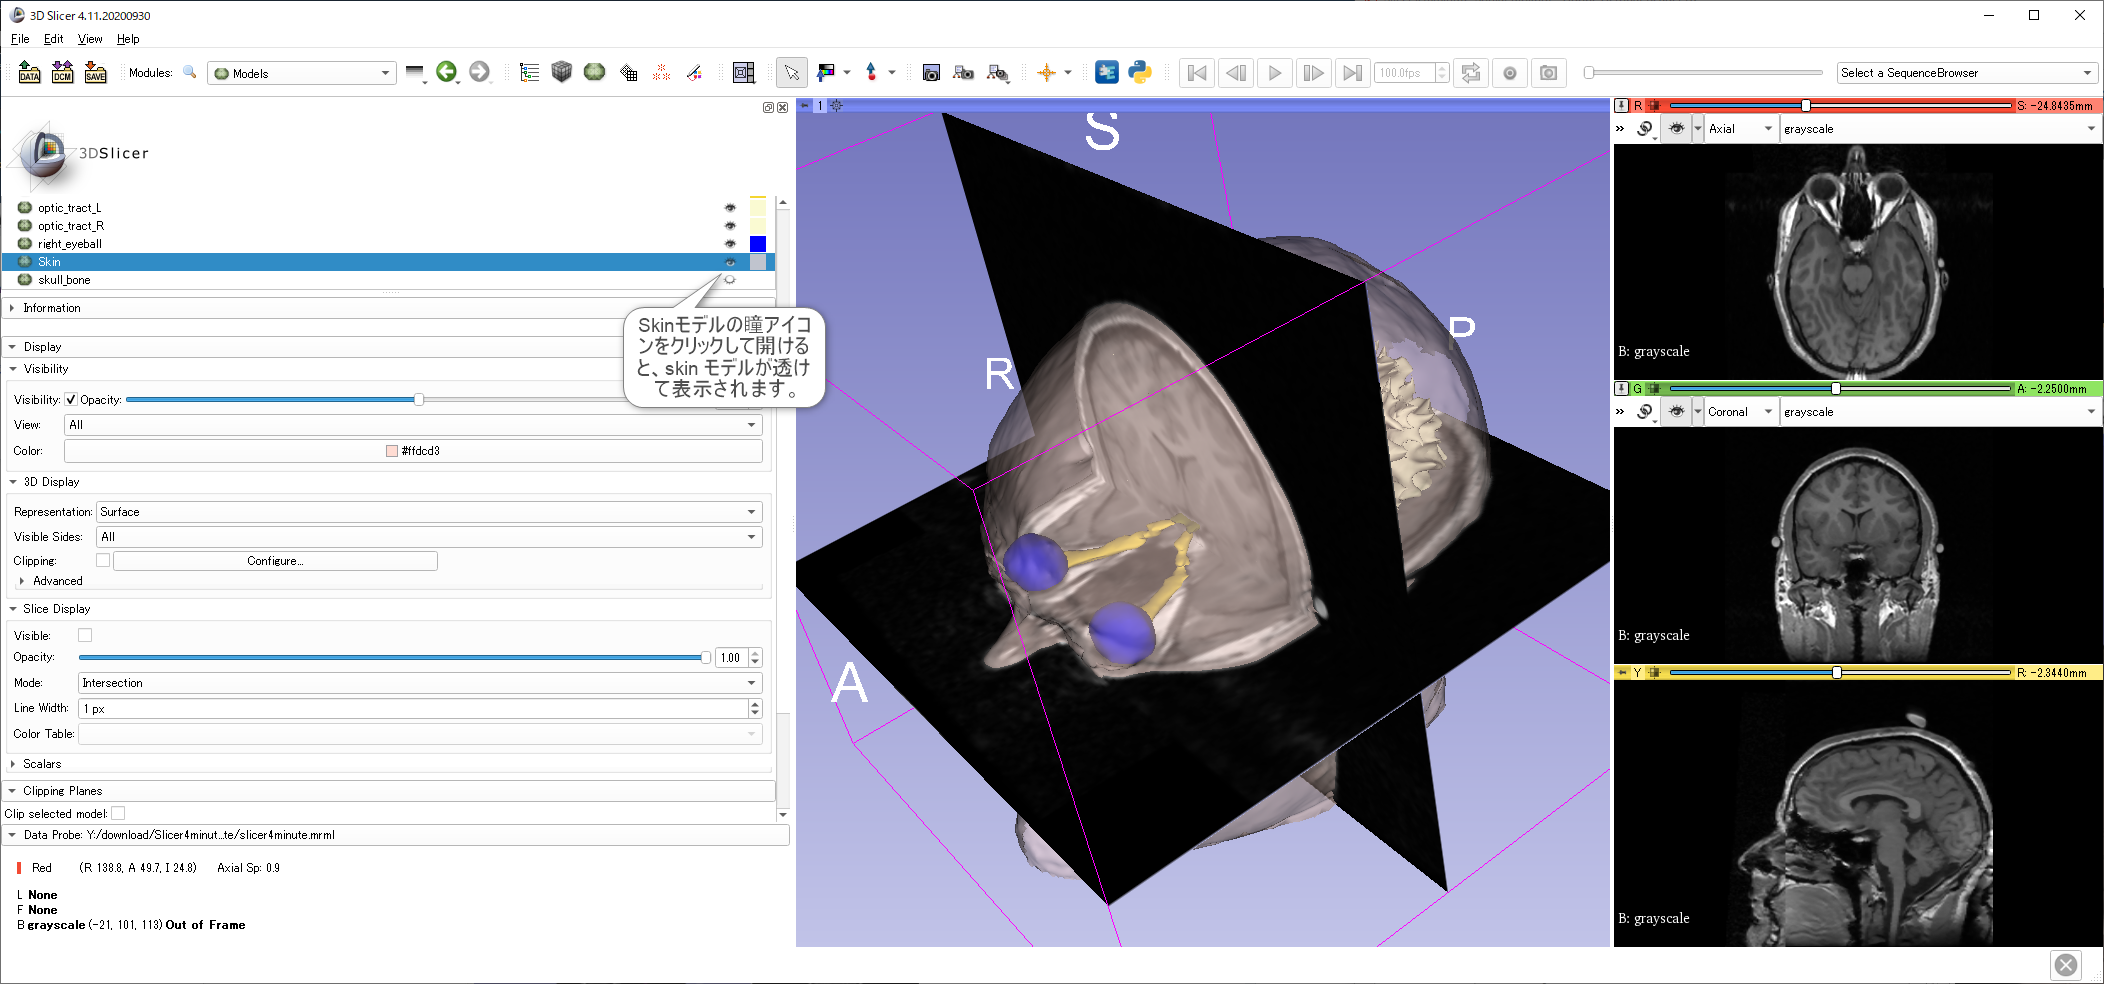
Task: Jump to the last sequence frame
Action: tap(1351, 72)
